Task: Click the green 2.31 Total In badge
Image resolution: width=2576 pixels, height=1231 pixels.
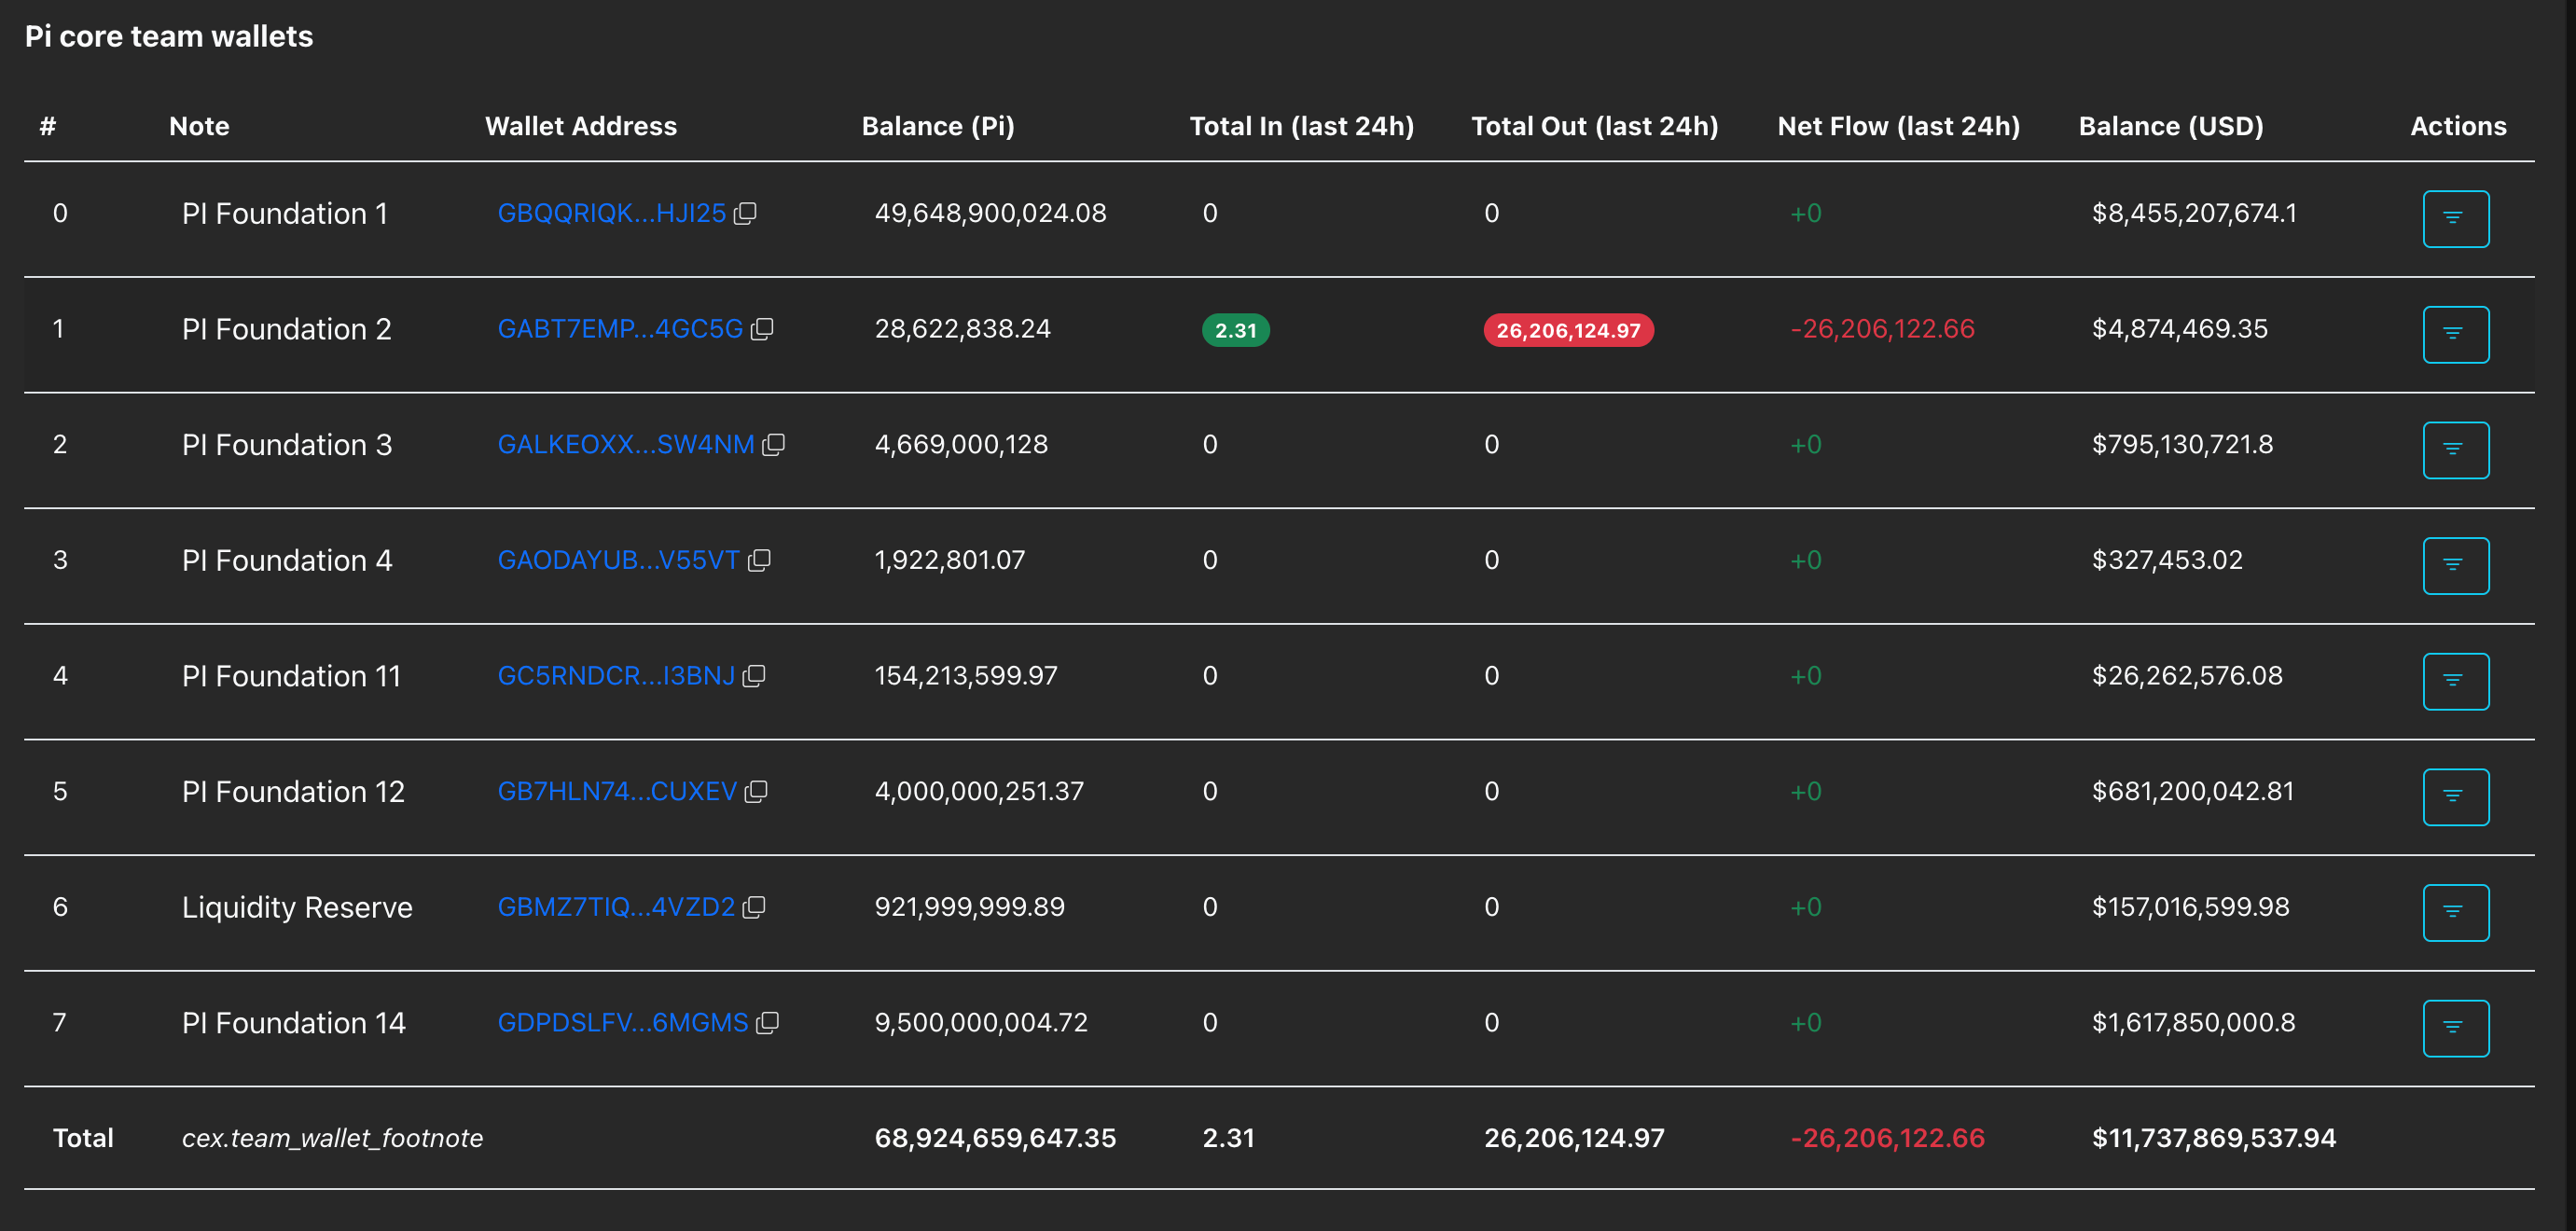Action: pyautogui.click(x=1235, y=330)
